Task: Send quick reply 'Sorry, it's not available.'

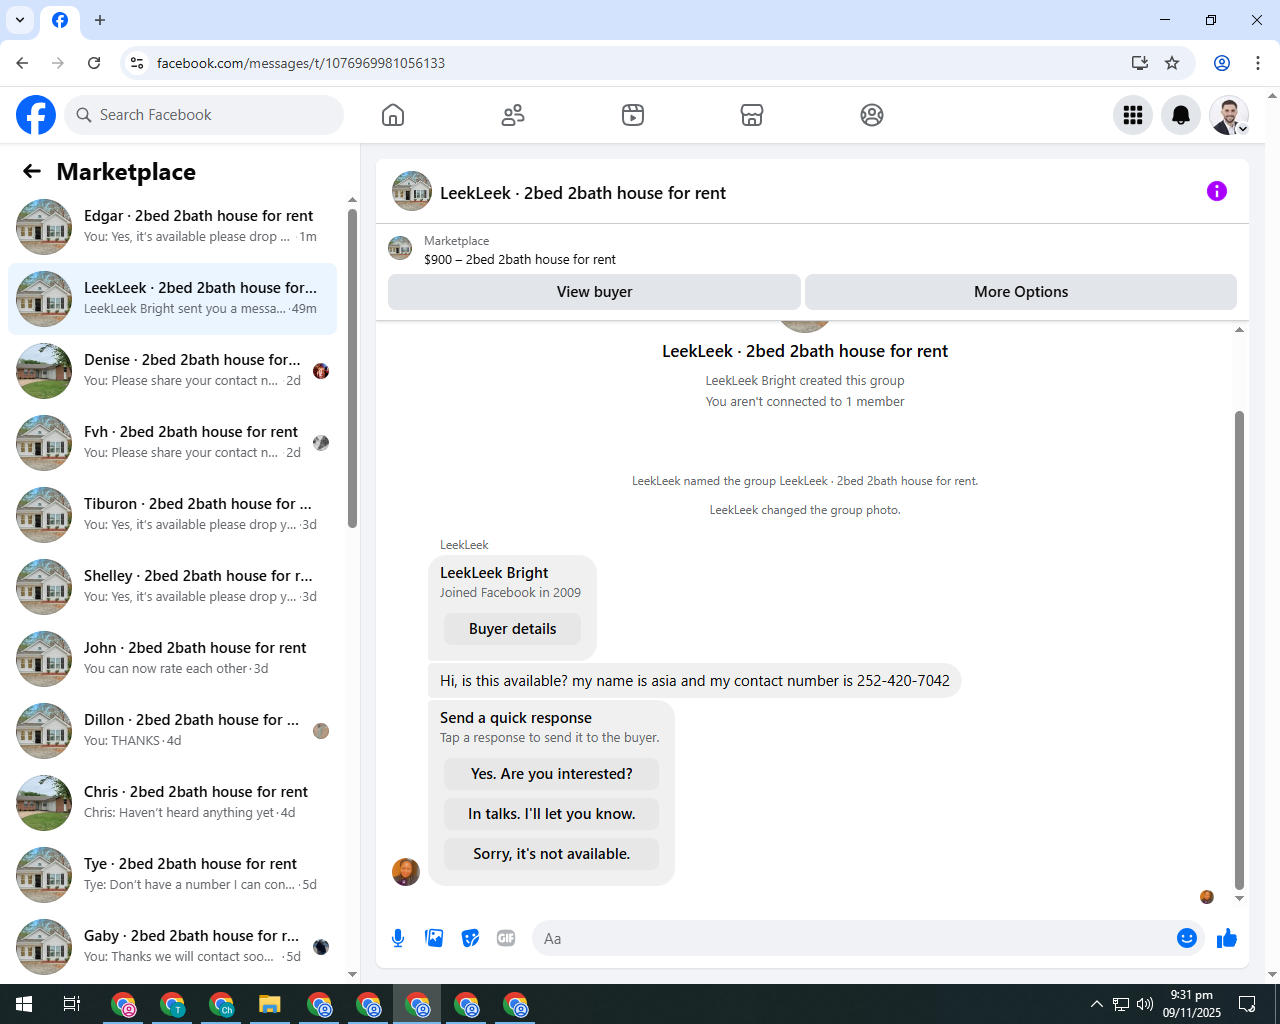Action: pyautogui.click(x=551, y=854)
